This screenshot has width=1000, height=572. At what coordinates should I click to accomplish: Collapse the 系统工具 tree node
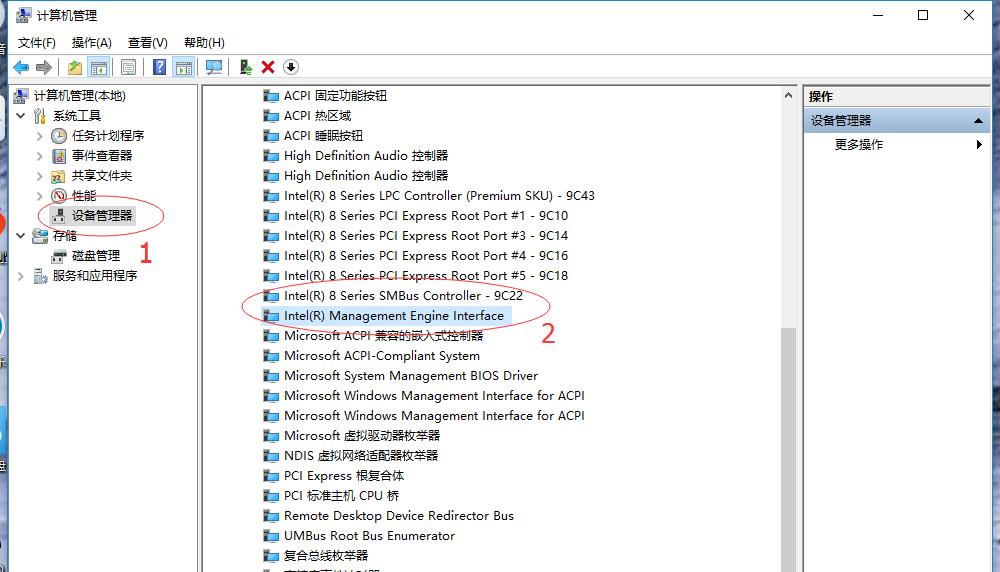pos(20,115)
